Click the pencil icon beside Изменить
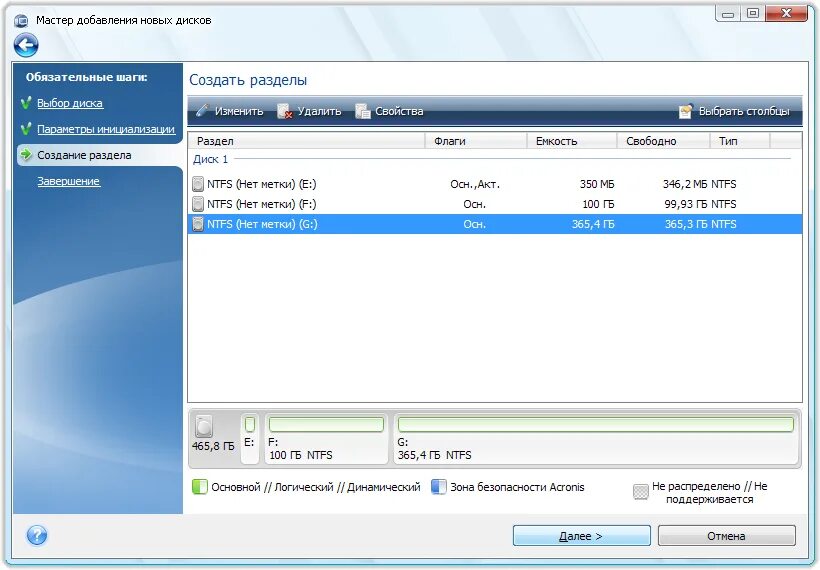The width and height of the screenshot is (820, 570). (x=202, y=110)
